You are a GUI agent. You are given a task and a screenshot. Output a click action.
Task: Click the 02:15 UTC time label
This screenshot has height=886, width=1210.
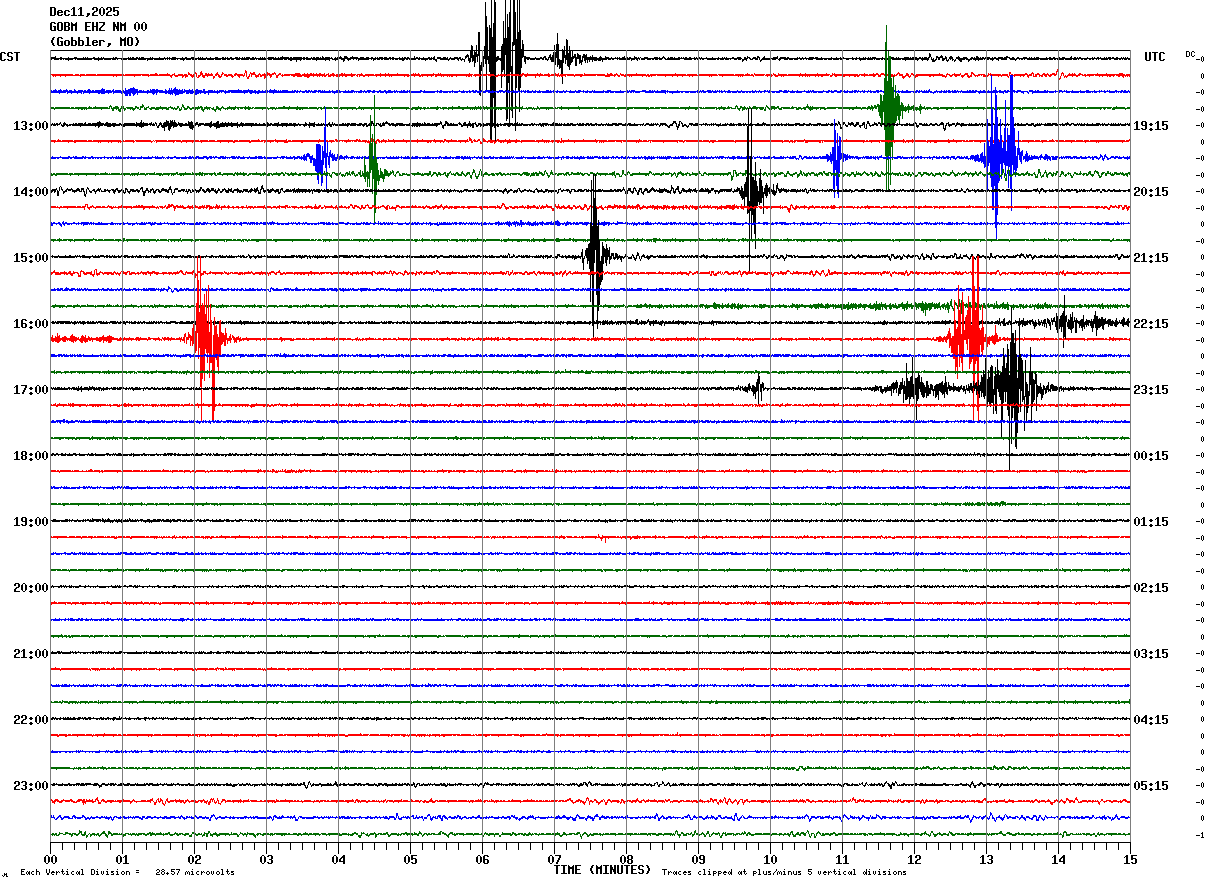[1150, 588]
